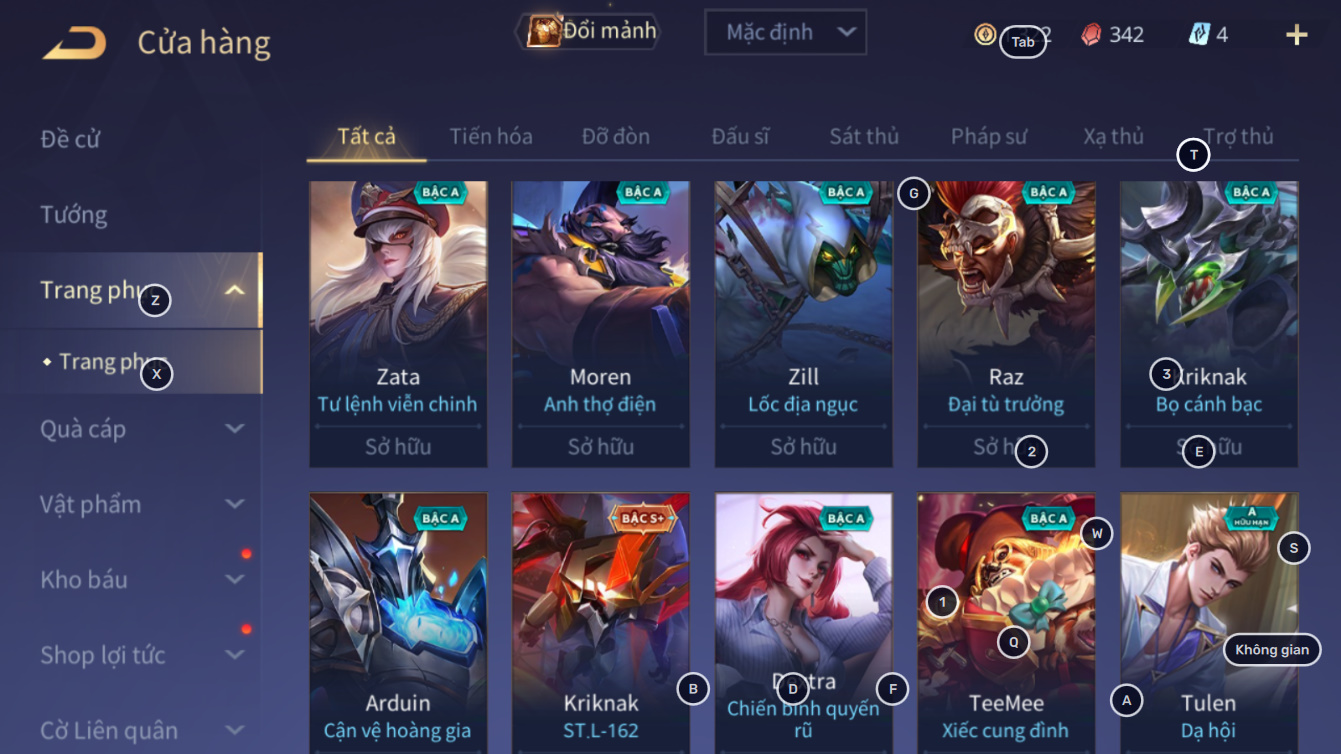The width and height of the screenshot is (1341, 754).
Task: Open the Mặc định sort dropdown
Action: click(x=785, y=32)
